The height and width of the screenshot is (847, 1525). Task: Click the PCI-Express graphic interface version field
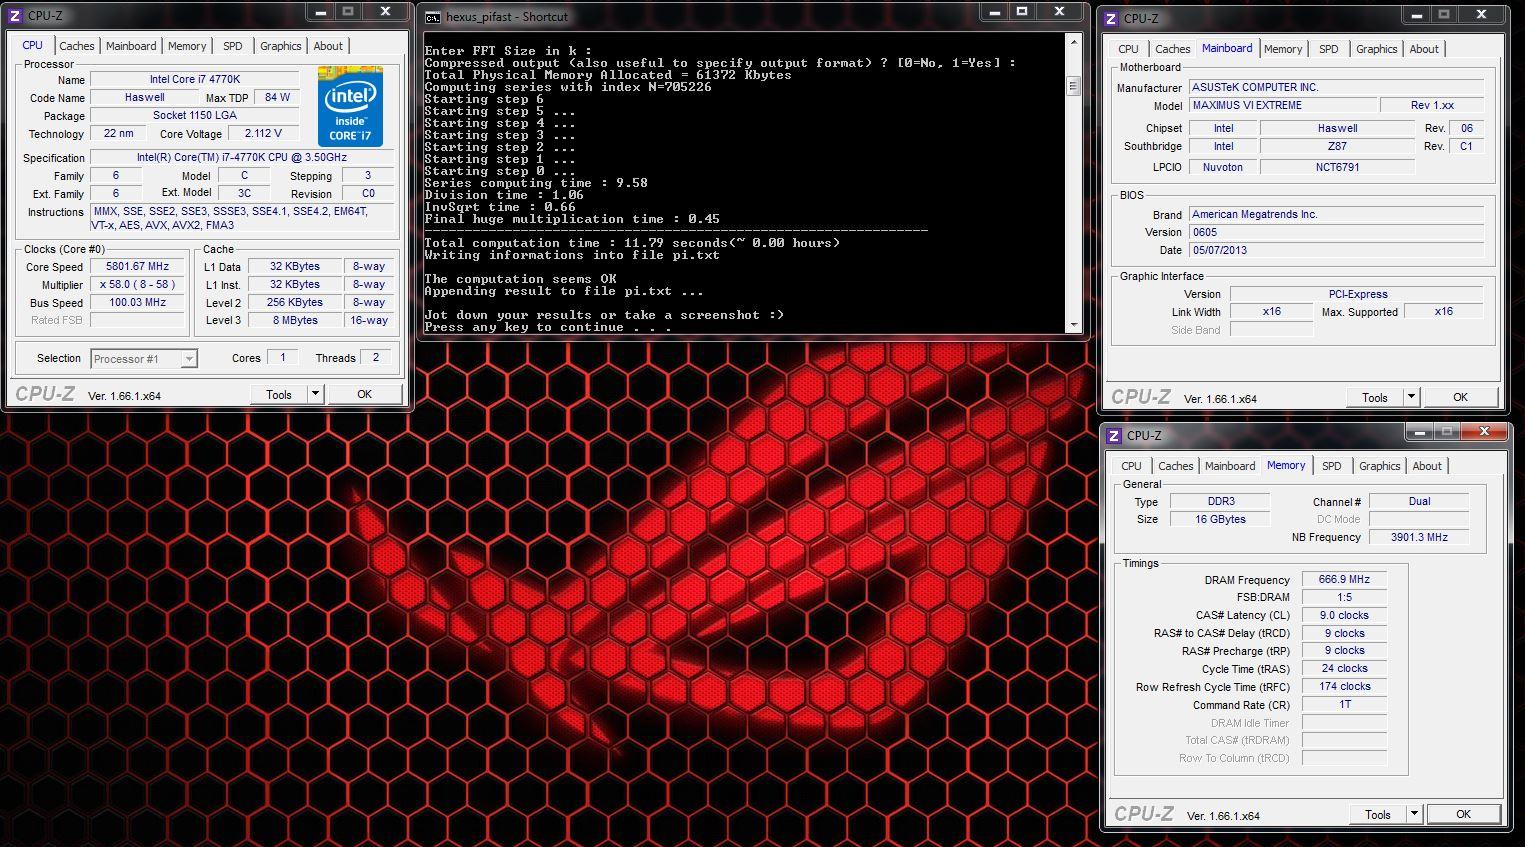[1357, 295]
